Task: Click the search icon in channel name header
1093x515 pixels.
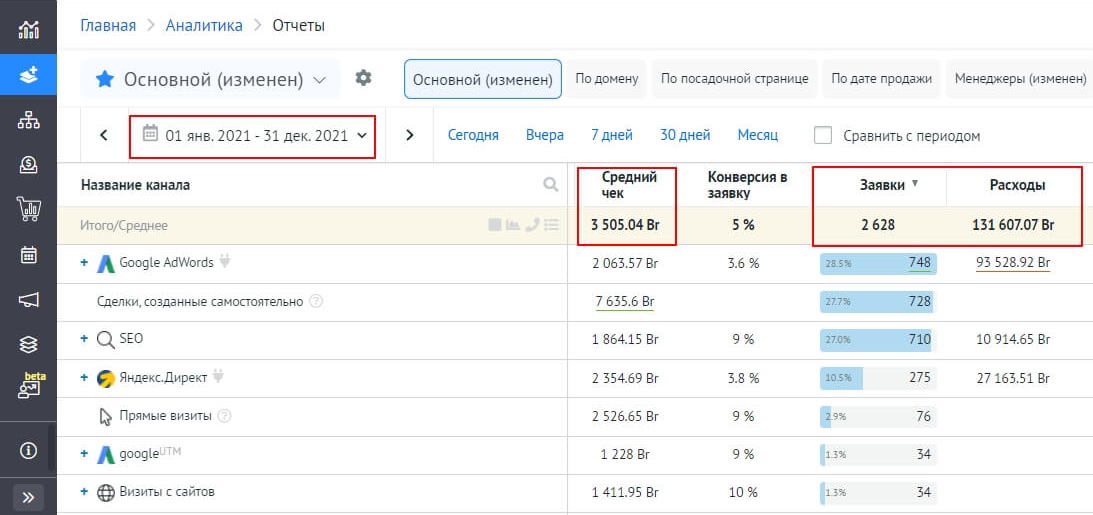Action: pos(550,184)
